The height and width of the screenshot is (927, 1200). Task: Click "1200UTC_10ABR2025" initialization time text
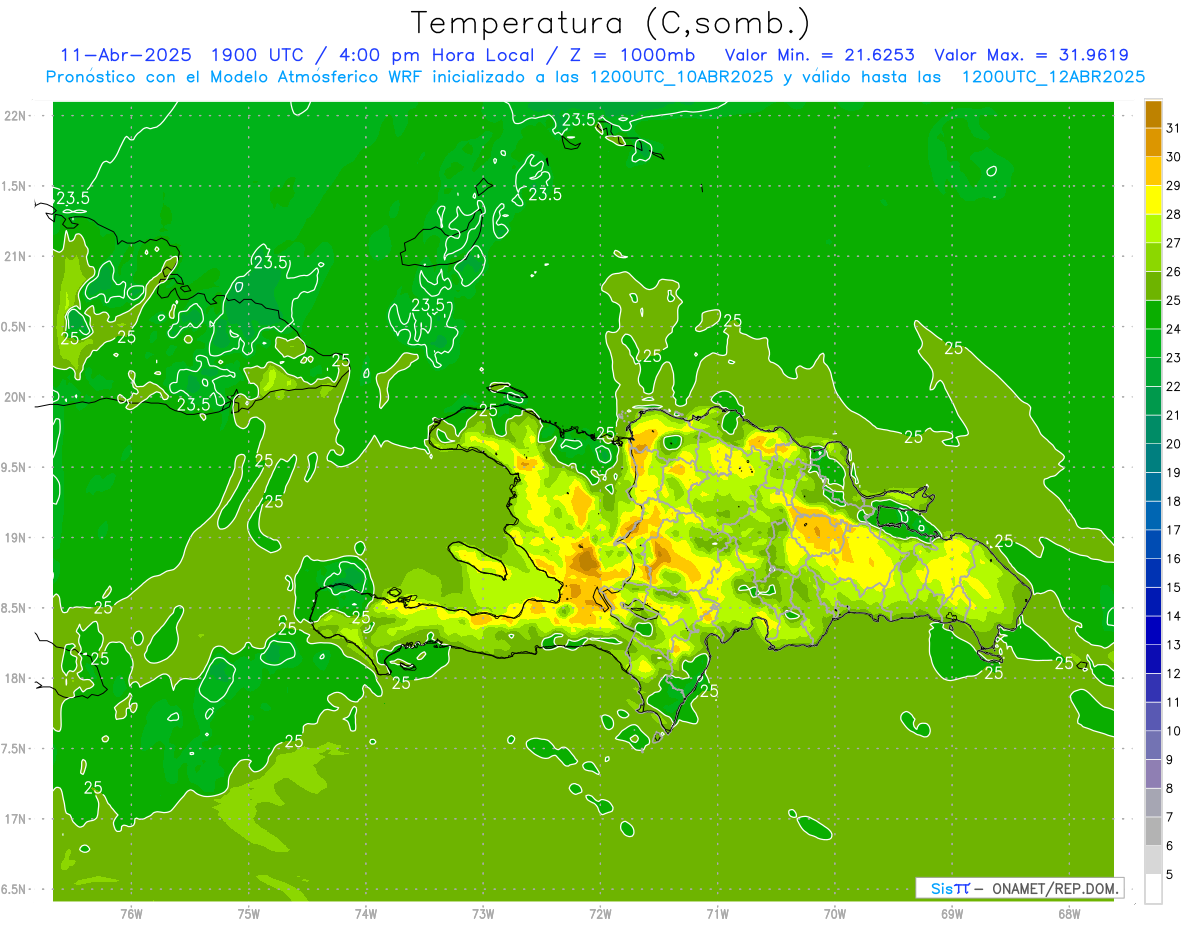(681, 77)
